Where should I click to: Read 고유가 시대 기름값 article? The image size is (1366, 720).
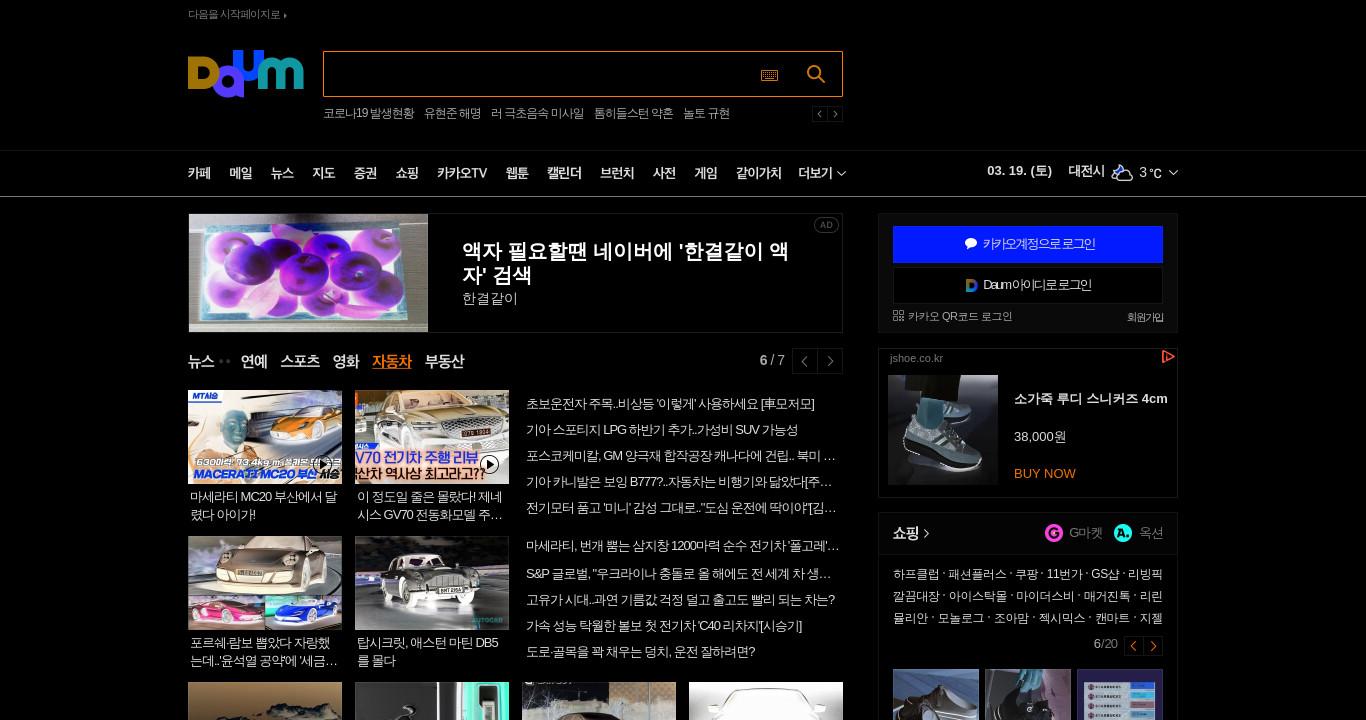[x=680, y=600]
